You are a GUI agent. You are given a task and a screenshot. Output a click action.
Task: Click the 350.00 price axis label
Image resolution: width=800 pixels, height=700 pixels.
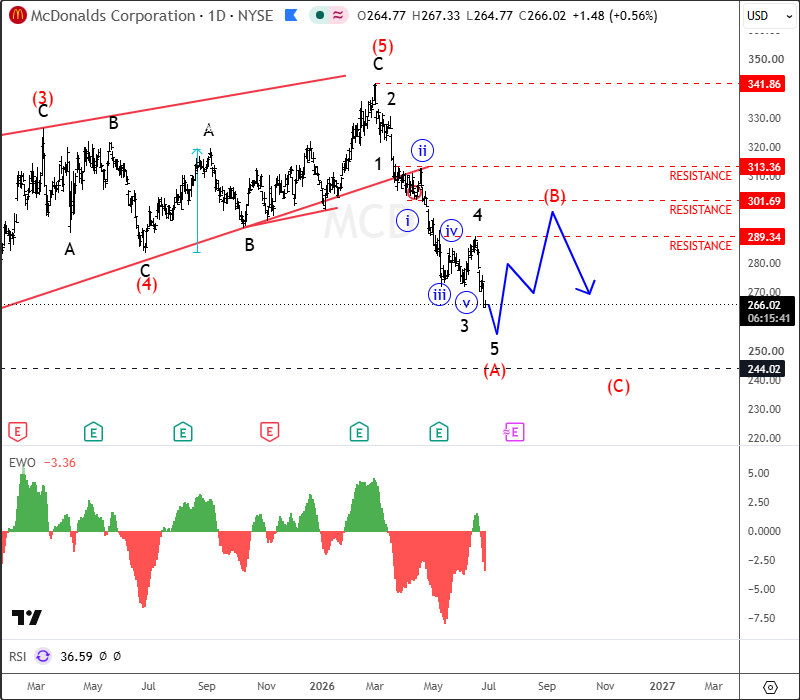tap(766, 59)
